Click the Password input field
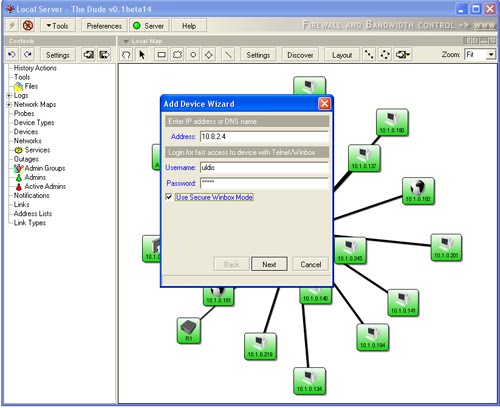Image resolution: width=500 pixels, height=408 pixels. [x=264, y=183]
